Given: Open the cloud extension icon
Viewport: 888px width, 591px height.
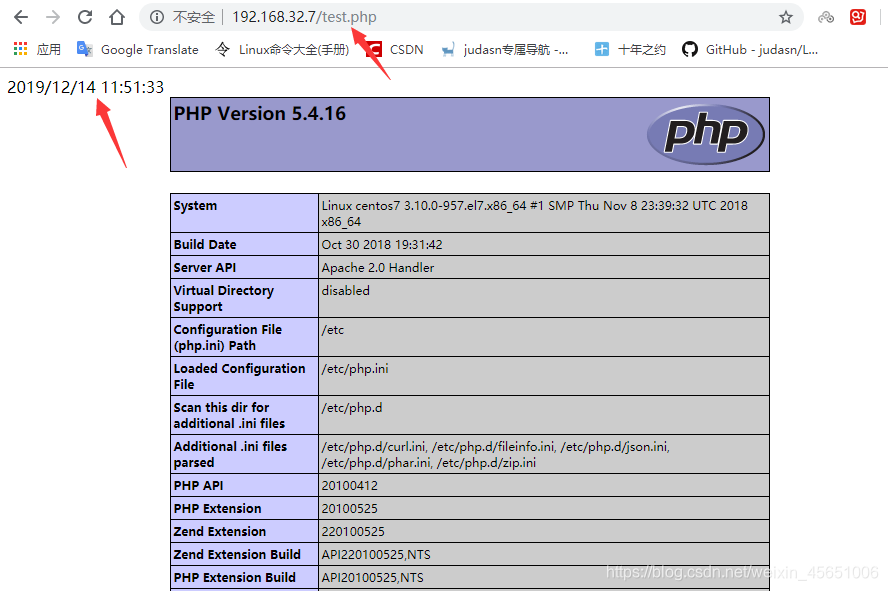Looking at the screenshot, I should [x=826, y=17].
